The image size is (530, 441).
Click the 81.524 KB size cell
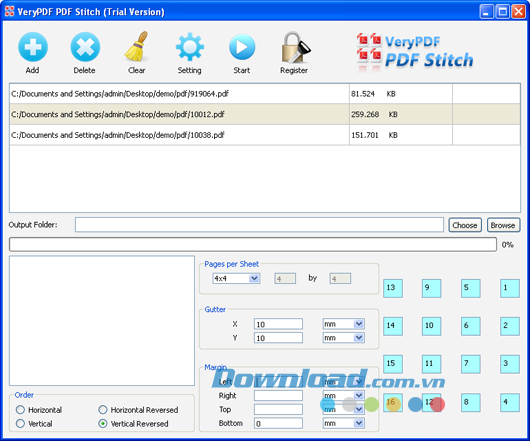pos(401,94)
